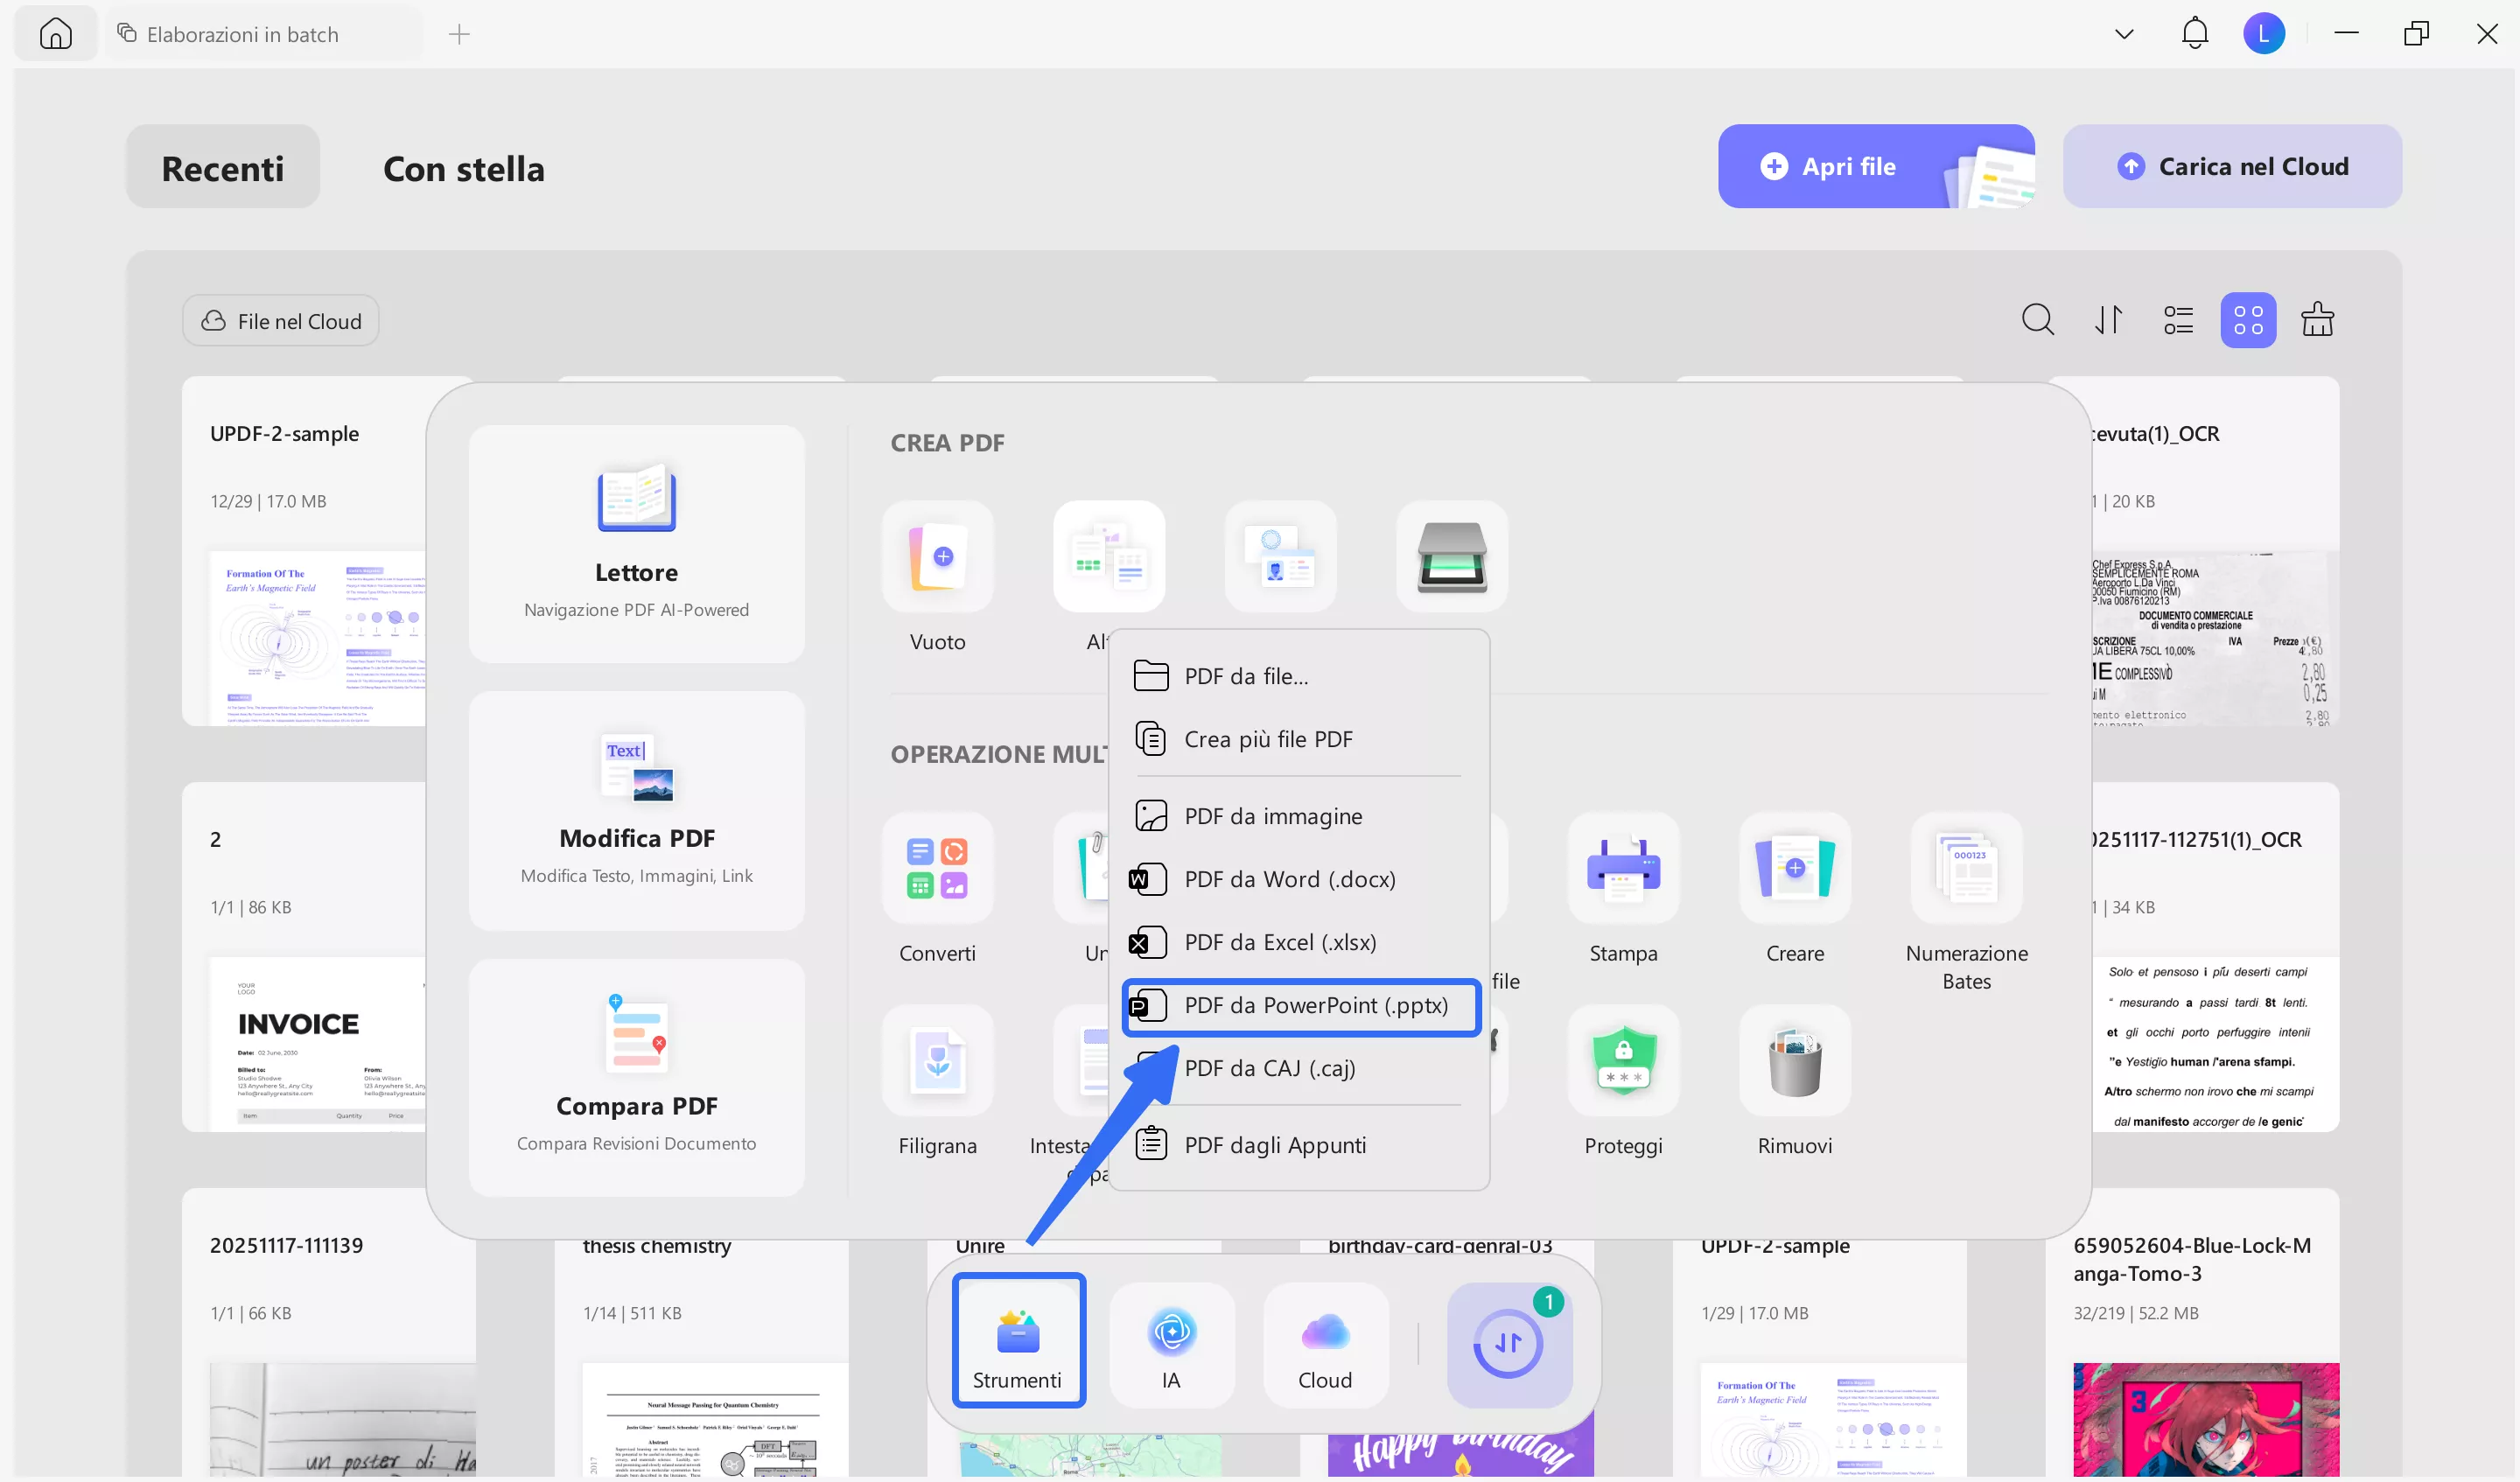The width and height of the screenshot is (2520, 1482).
Task: Open the file transfer panel with badge 1
Action: coord(1509,1343)
